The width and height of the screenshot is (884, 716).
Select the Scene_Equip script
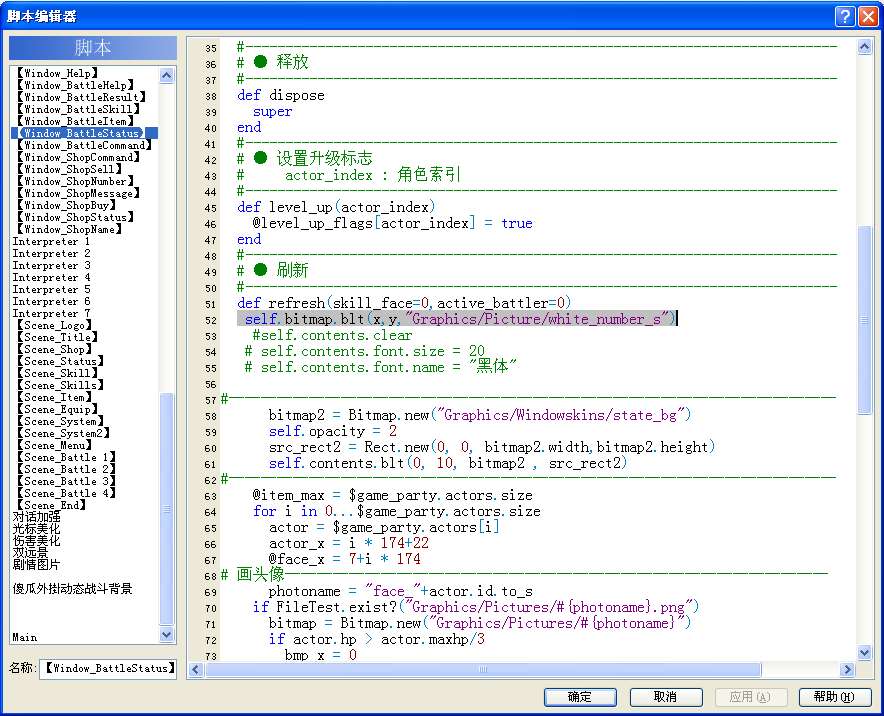click(x=57, y=409)
